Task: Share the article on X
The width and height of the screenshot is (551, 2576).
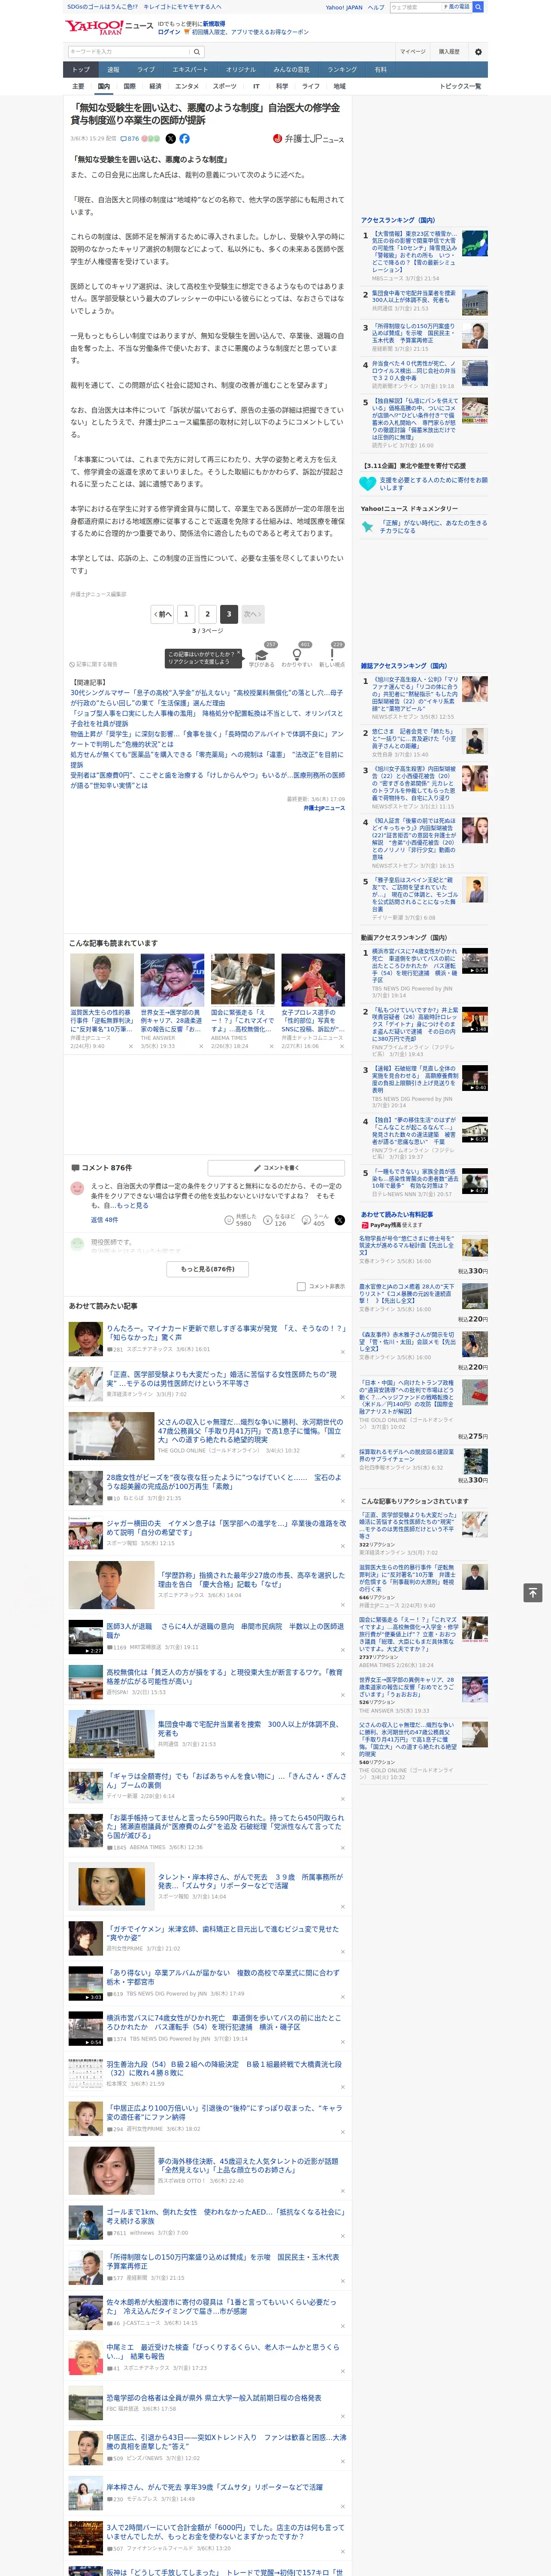Action: pos(170,139)
